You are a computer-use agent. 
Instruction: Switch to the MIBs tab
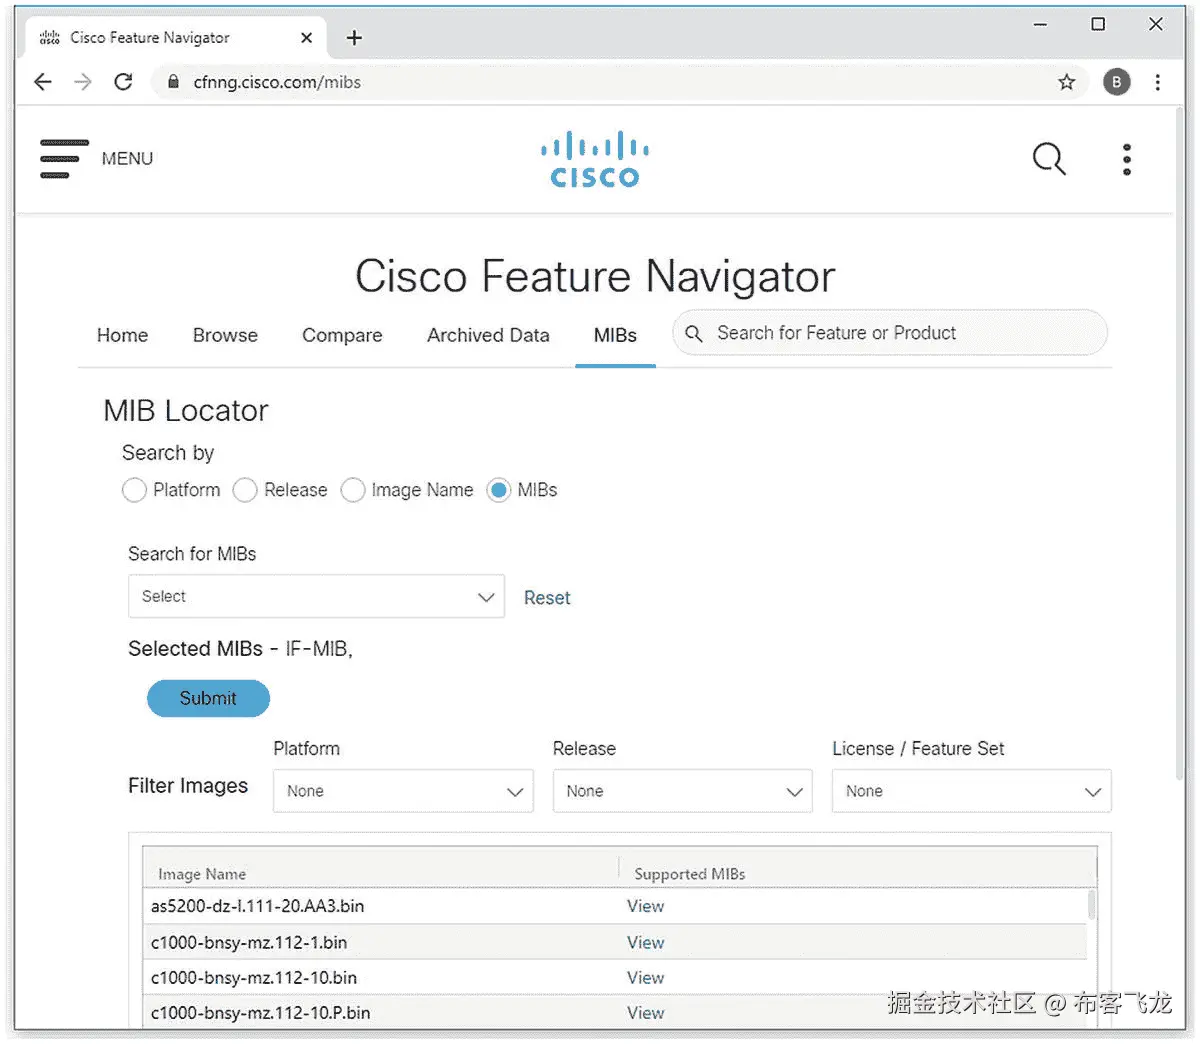615,335
